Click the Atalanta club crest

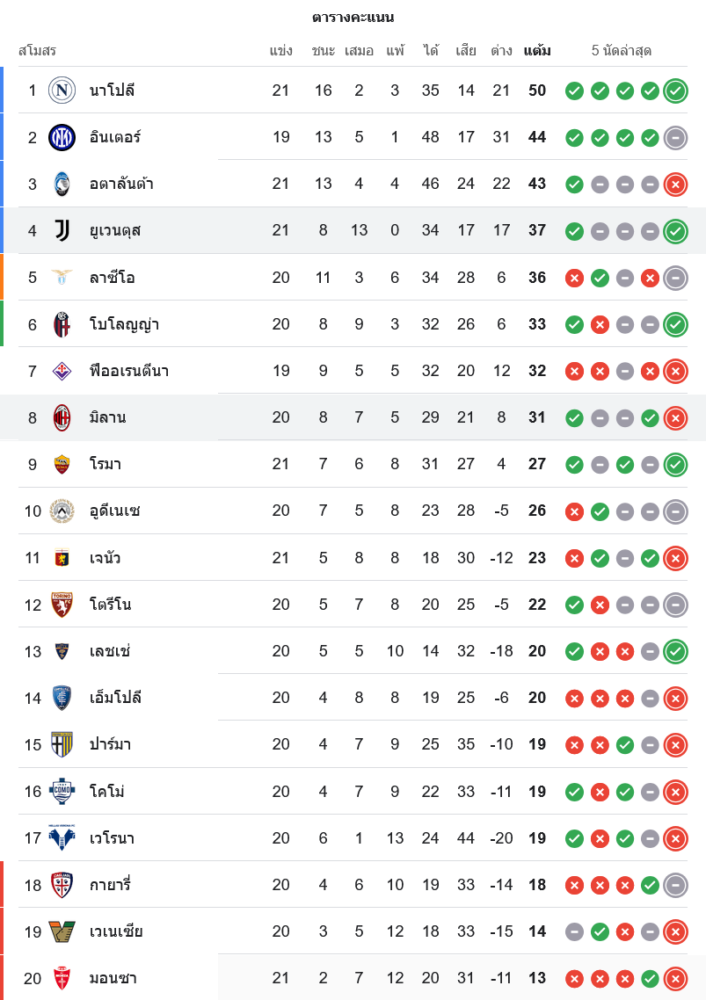click(62, 184)
